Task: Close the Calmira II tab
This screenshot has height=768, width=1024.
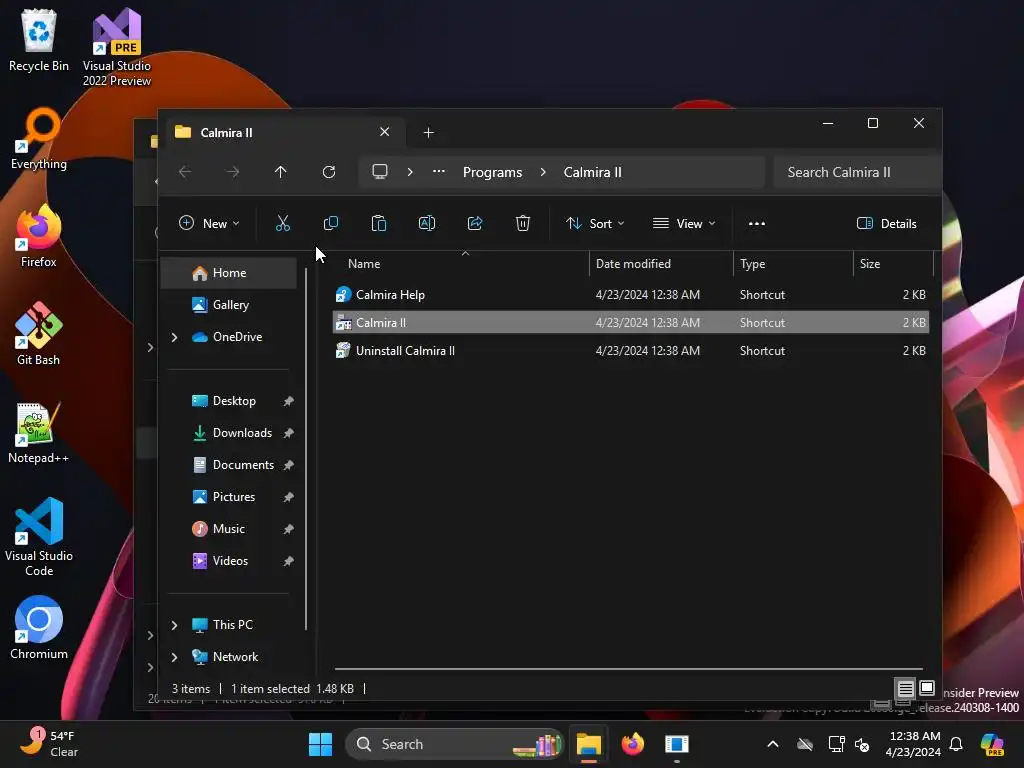Action: [385, 132]
